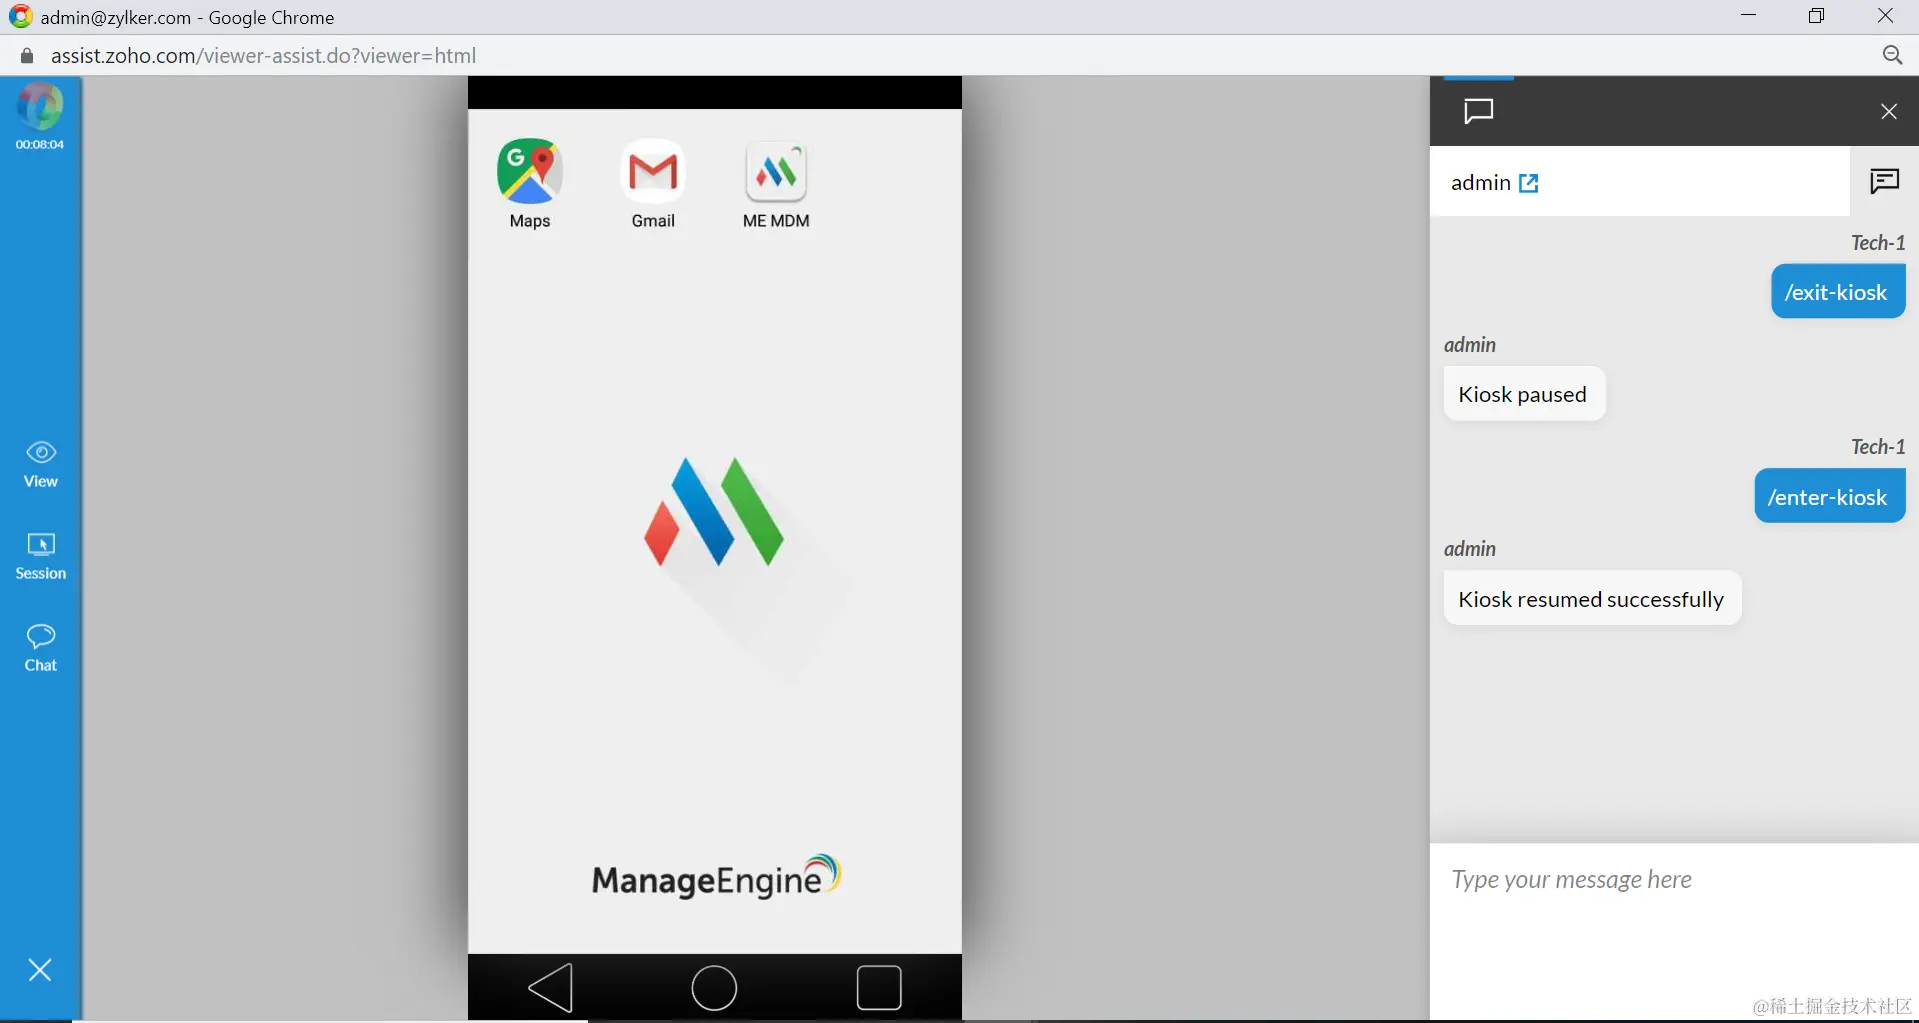Click the /enter-kiosk command button
This screenshot has width=1919, height=1023.
point(1830,496)
